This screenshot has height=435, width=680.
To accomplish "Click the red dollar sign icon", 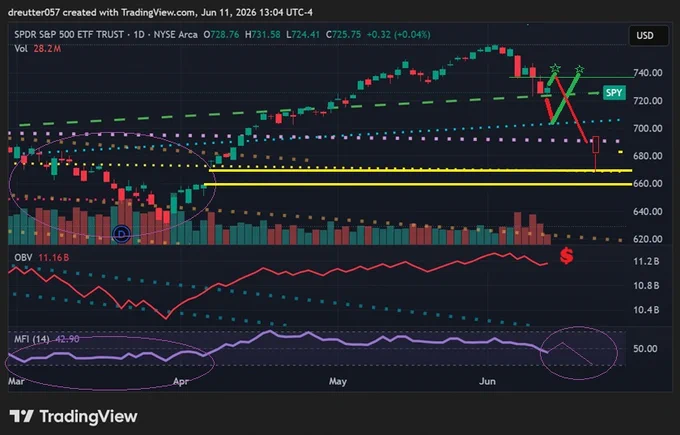I will 566,256.
